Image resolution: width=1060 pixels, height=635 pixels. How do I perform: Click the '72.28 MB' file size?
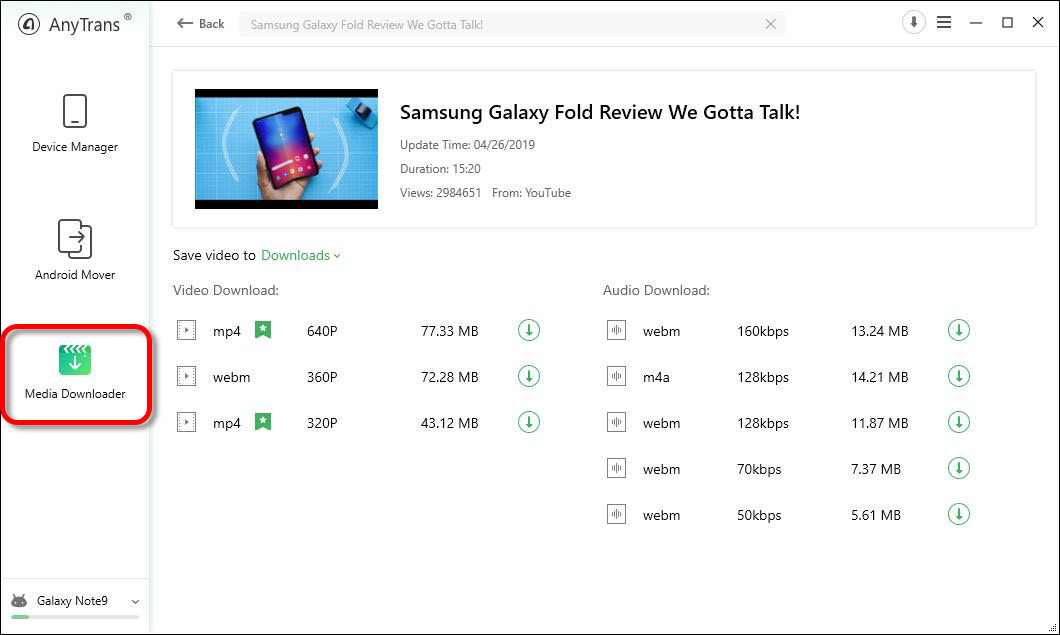click(x=450, y=377)
